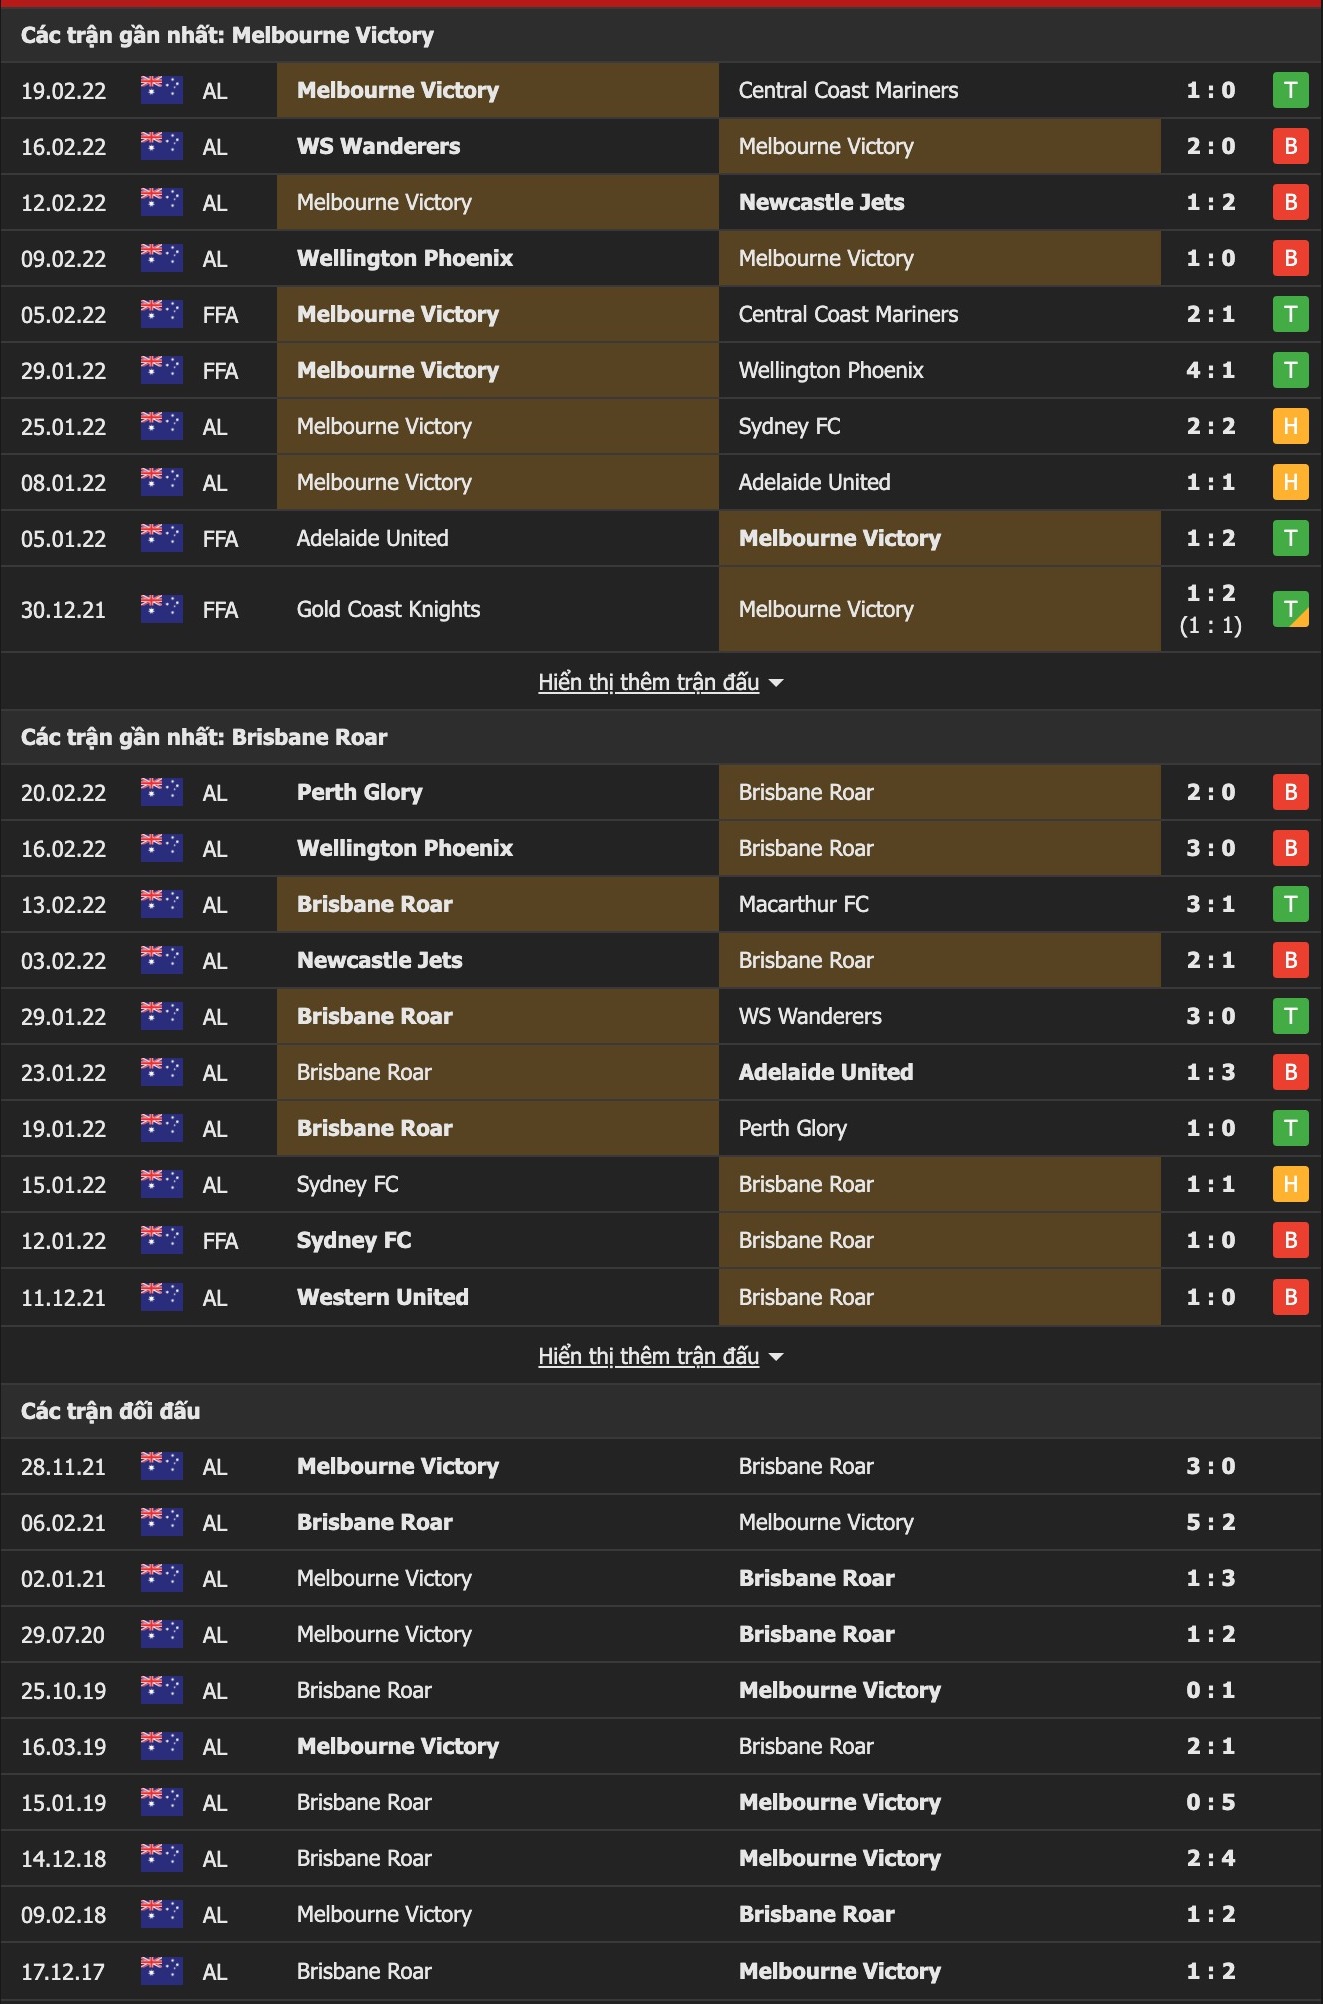Click the 2 : 4 score on 14.12.18 row
1323x2004 pixels.
1210,1858
